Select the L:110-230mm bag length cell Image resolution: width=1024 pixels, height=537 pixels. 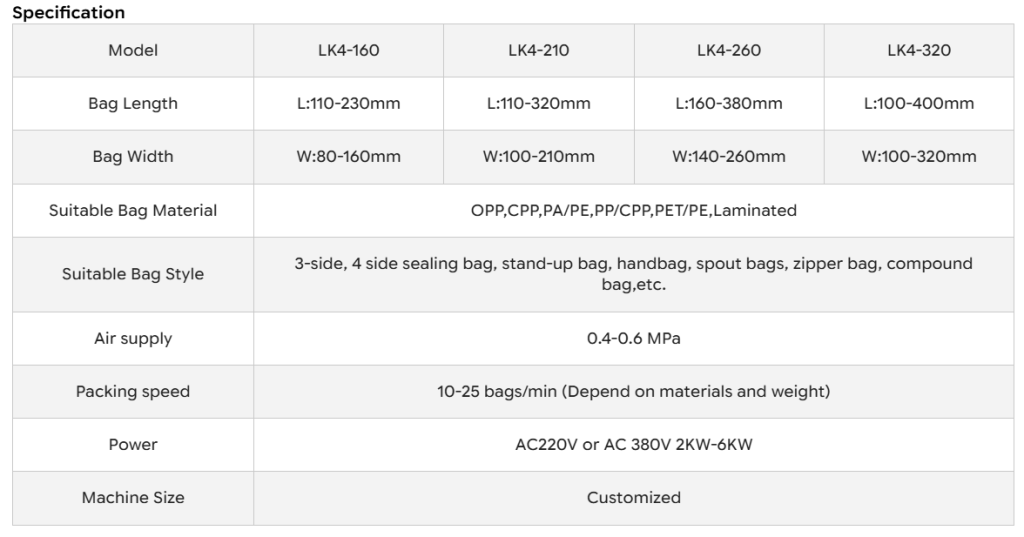pyautogui.click(x=349, y=103)
